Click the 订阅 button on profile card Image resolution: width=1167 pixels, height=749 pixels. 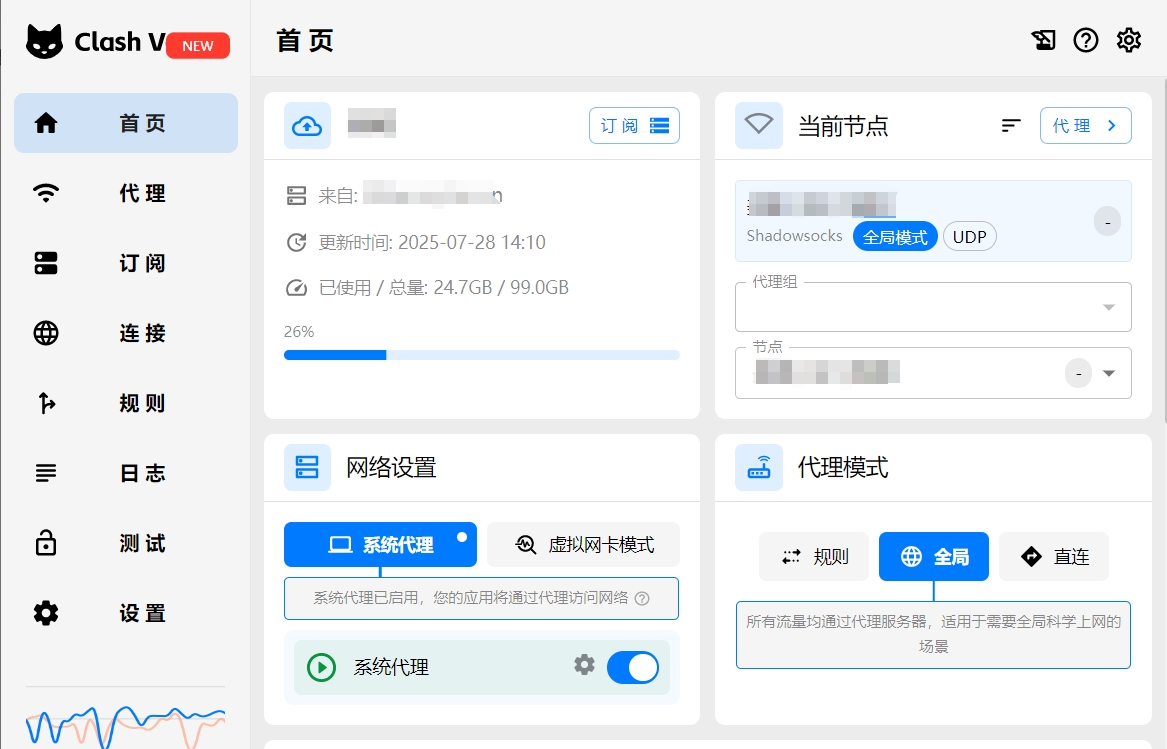tap(634, 126)
